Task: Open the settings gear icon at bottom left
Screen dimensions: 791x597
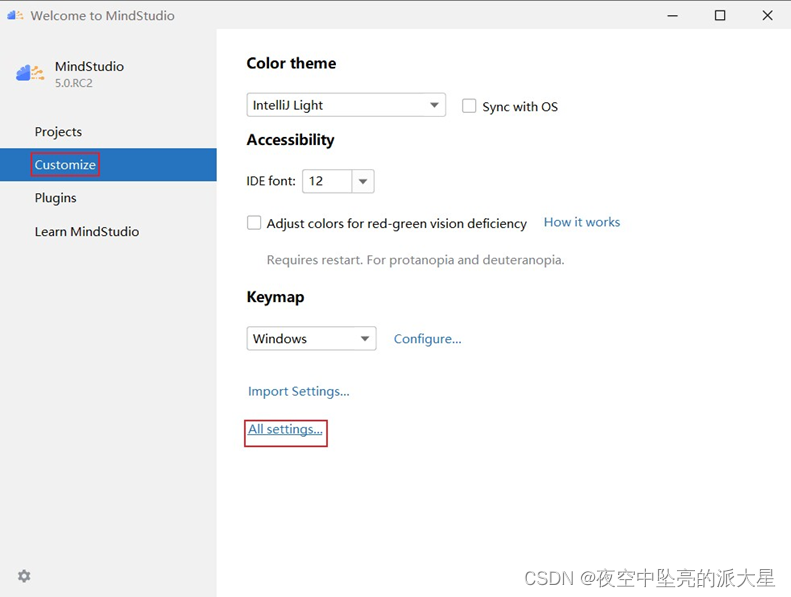Action: [24, 576]
